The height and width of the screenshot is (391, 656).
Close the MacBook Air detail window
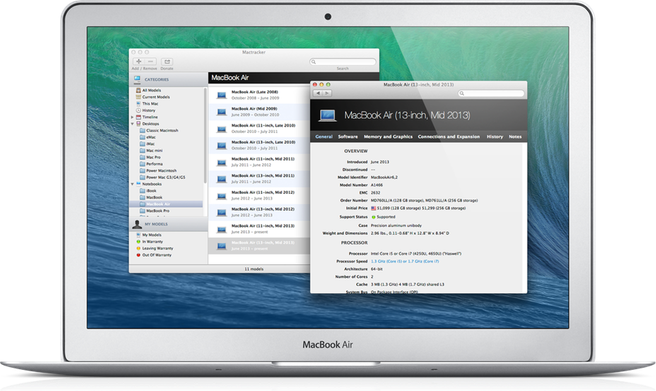click(315, 84)
